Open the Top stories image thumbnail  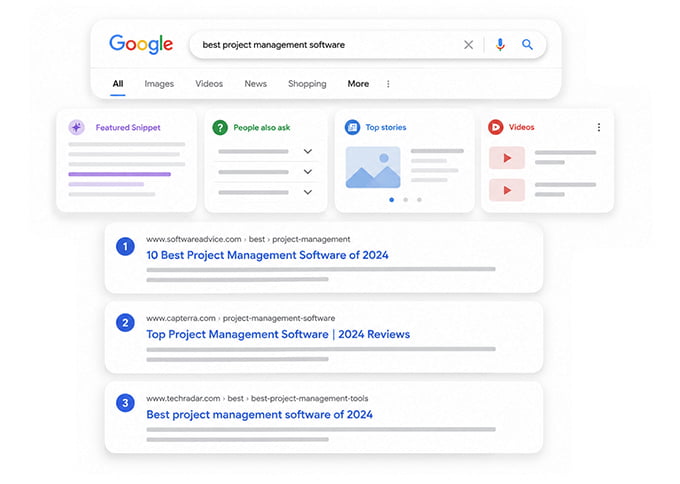pyautogui.click(x=373, y=167)
